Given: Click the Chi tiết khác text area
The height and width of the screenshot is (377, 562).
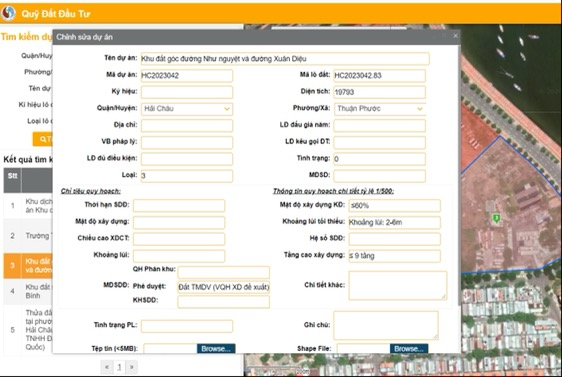Looking at the screenshot, I should (397, 285).
